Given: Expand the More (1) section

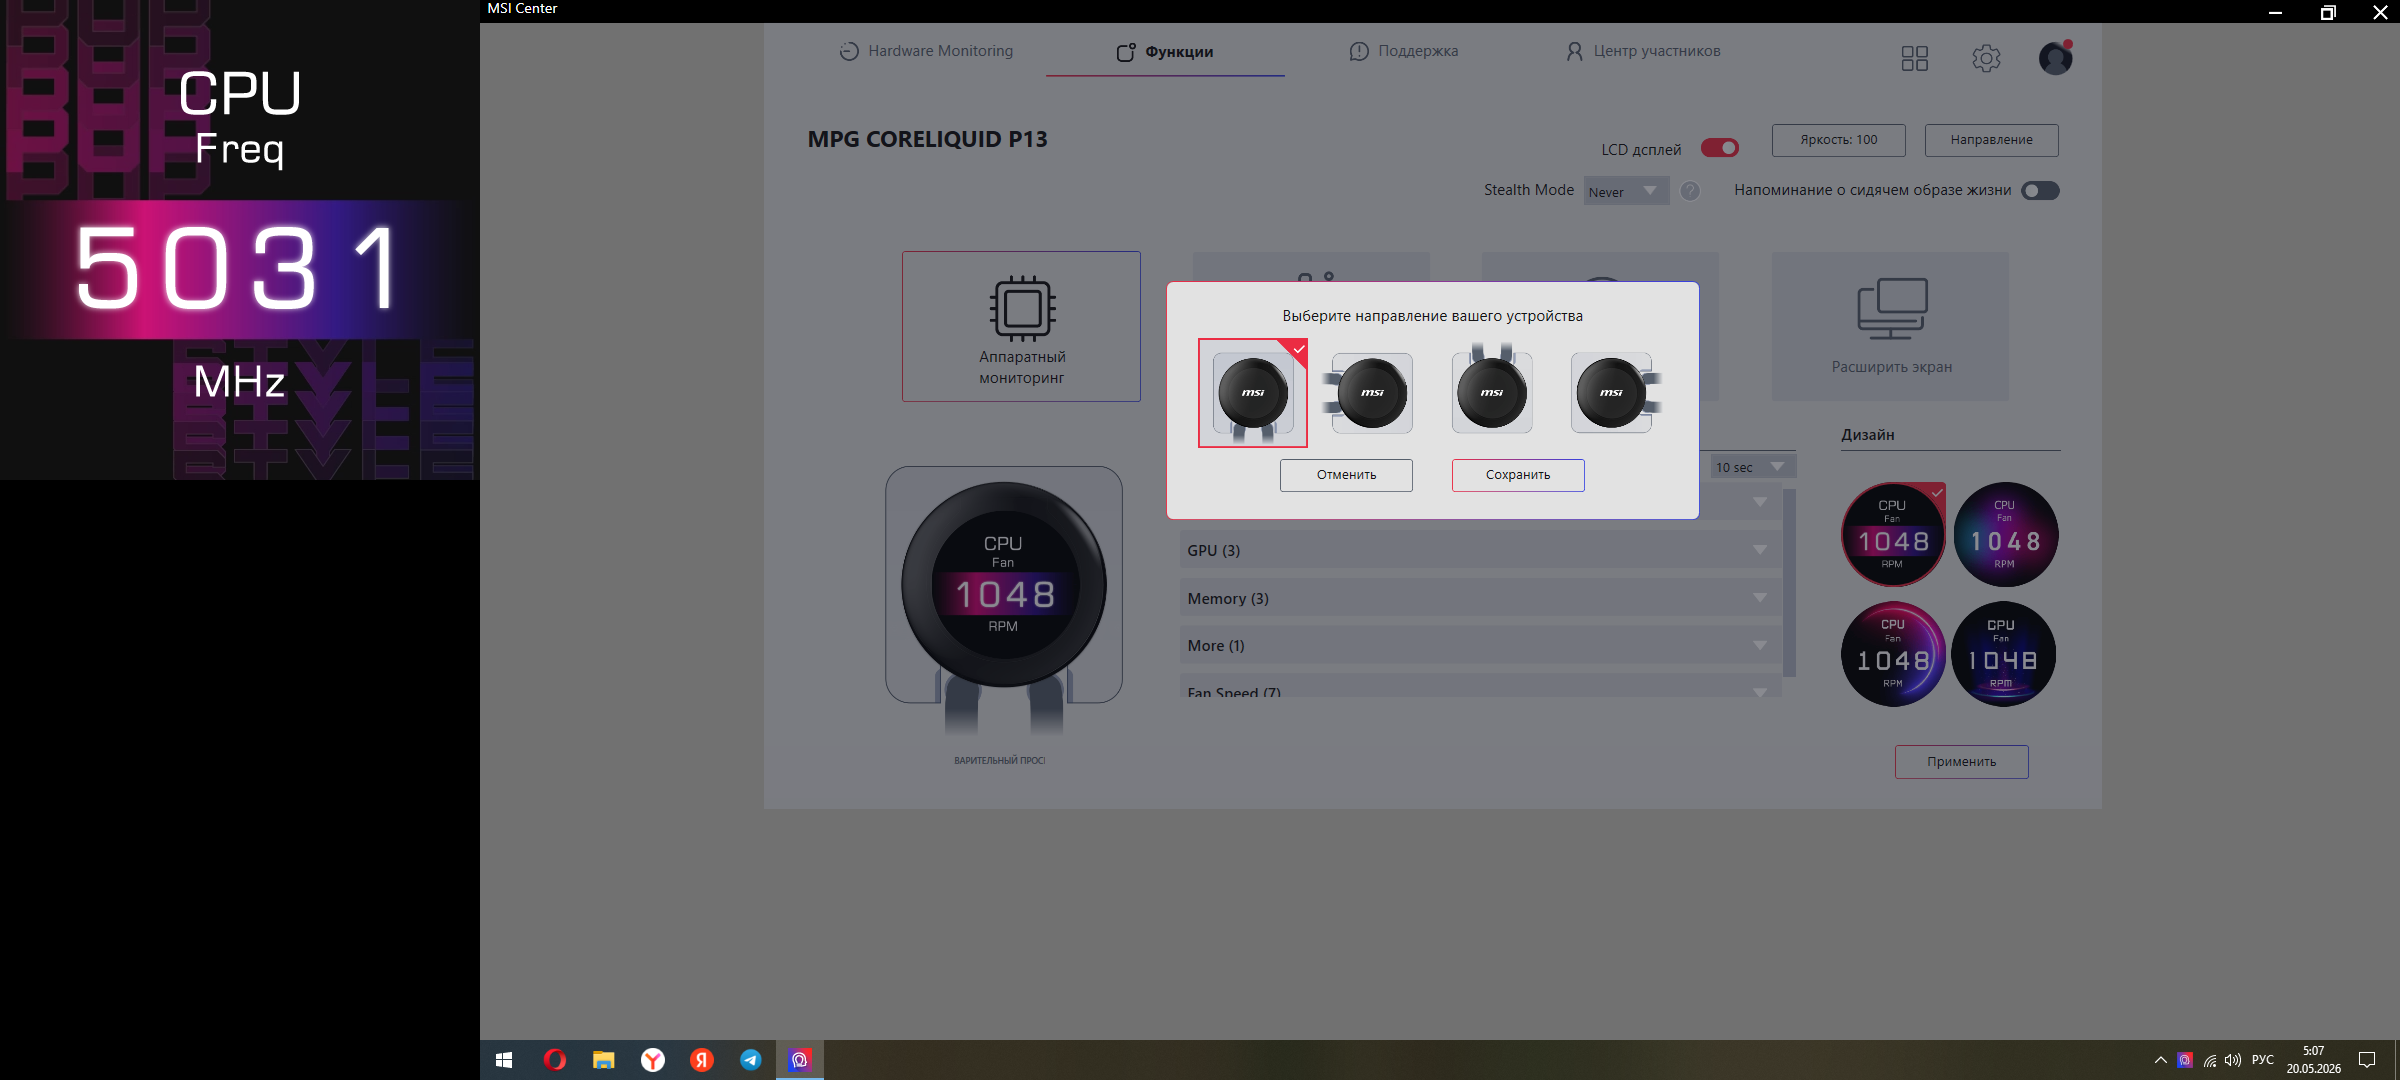Looking at the screenshot, I should pos(1480,646).
